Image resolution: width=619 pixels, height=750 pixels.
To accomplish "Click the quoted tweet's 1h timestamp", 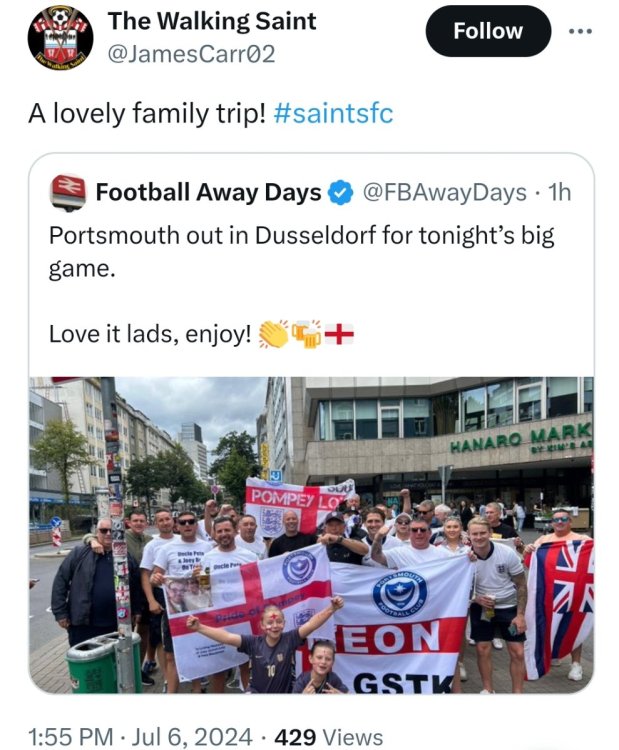I will (560, 192).
